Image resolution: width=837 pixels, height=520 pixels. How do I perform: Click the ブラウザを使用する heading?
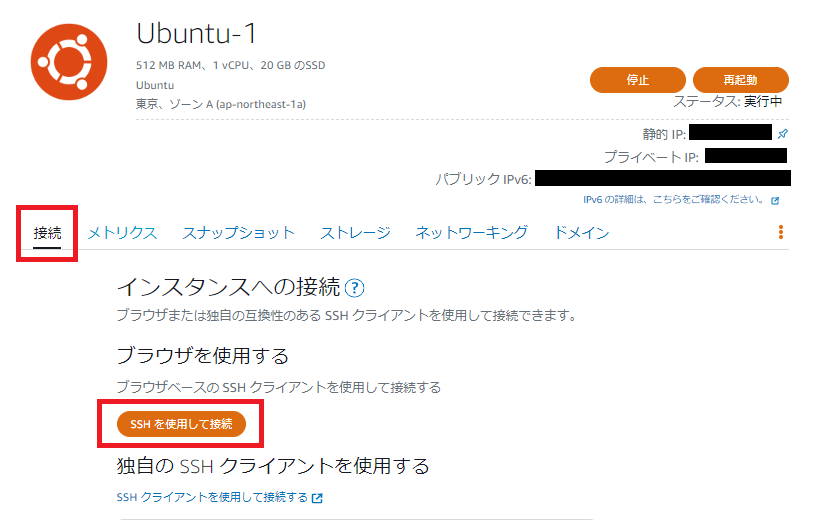coord(202,356)
